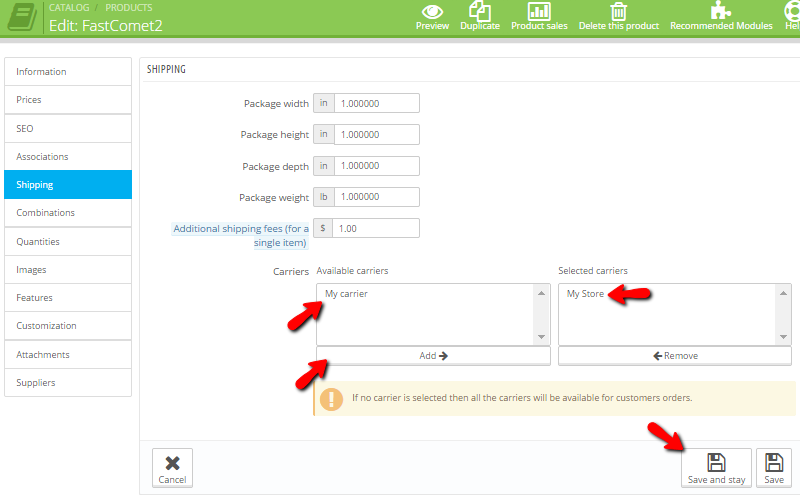Viewport: 800px width, 495px height.
Task: Click the Package width label
Action: pos(276,104)
